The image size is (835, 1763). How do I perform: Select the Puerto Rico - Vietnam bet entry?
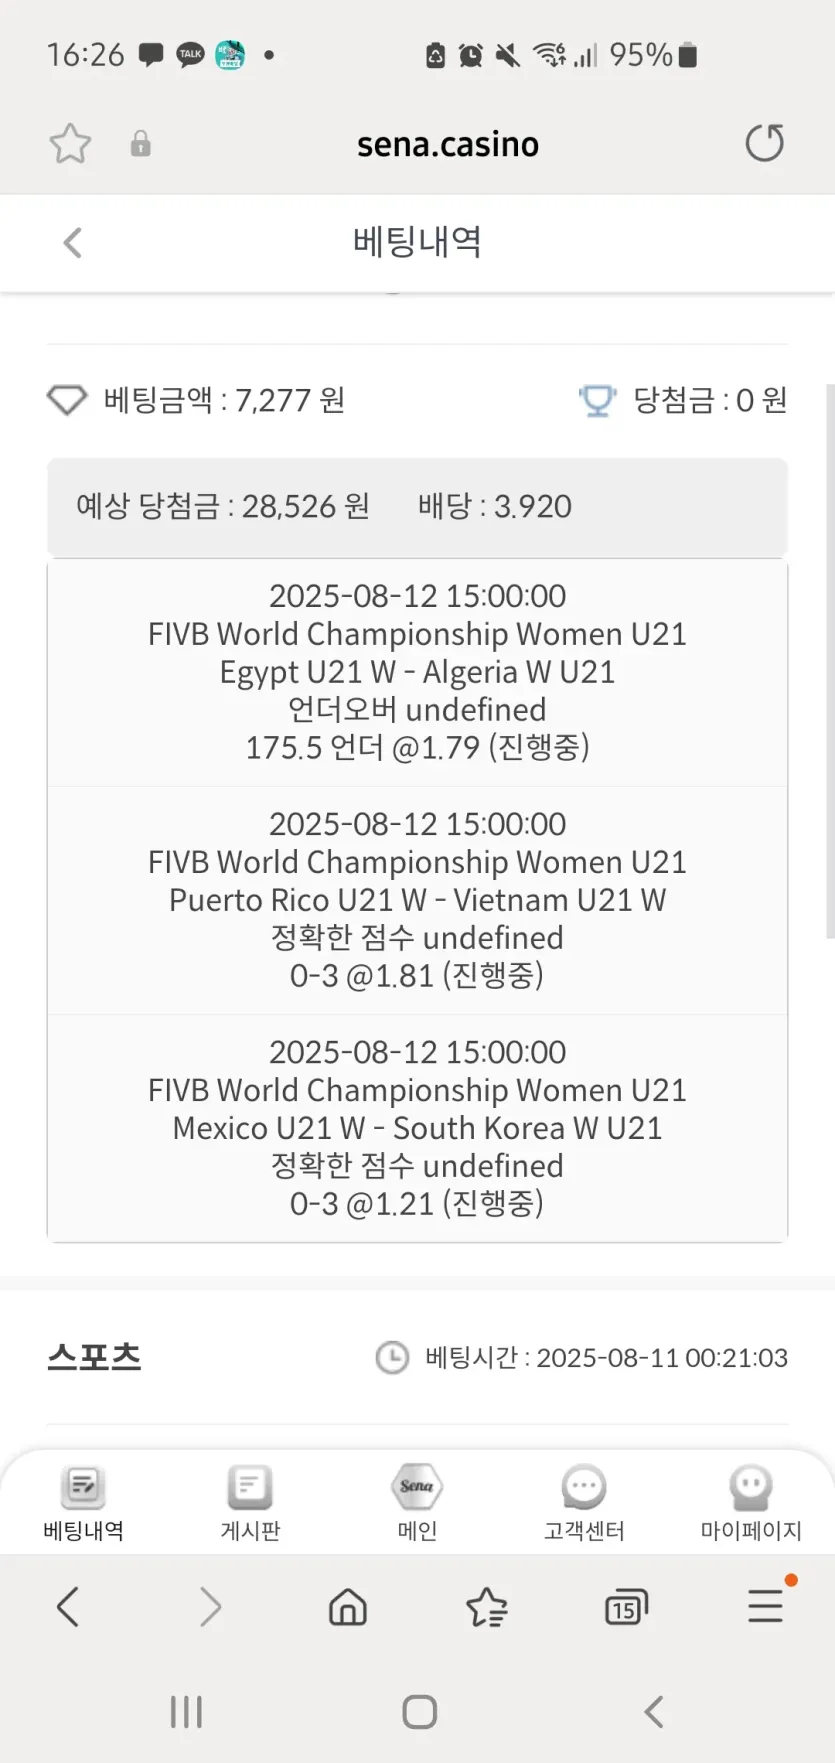[x=417, y=900]
